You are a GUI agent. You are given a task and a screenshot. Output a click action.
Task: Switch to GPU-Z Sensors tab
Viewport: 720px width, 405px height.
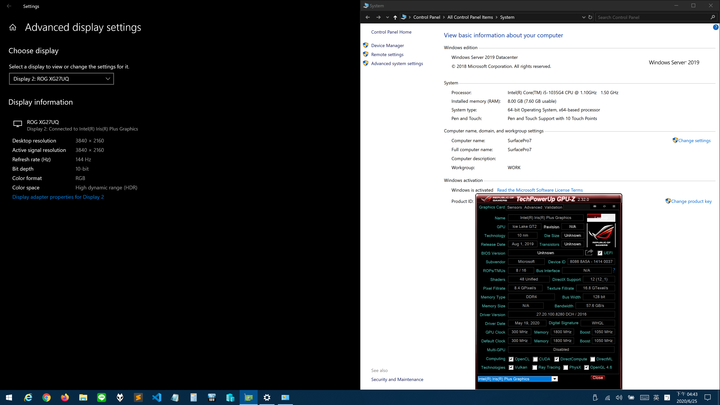514,207
